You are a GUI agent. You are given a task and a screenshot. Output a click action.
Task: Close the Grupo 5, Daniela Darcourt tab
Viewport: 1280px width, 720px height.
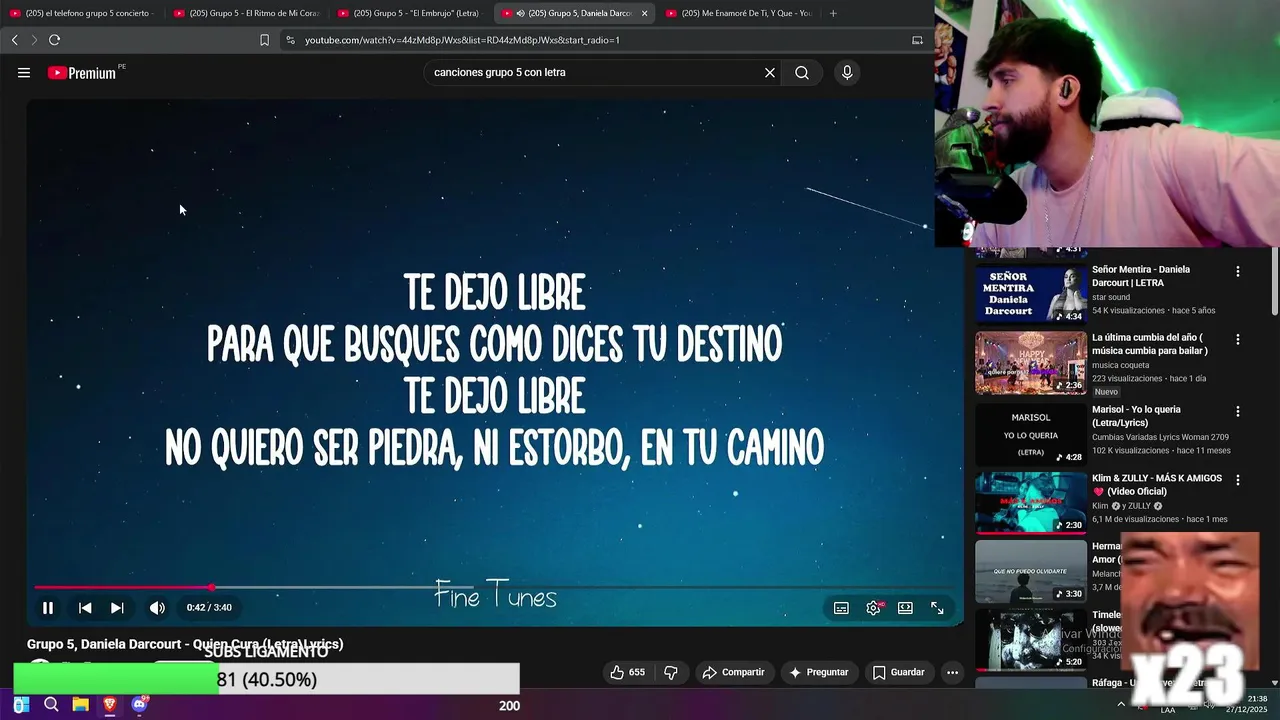(644, 13)
